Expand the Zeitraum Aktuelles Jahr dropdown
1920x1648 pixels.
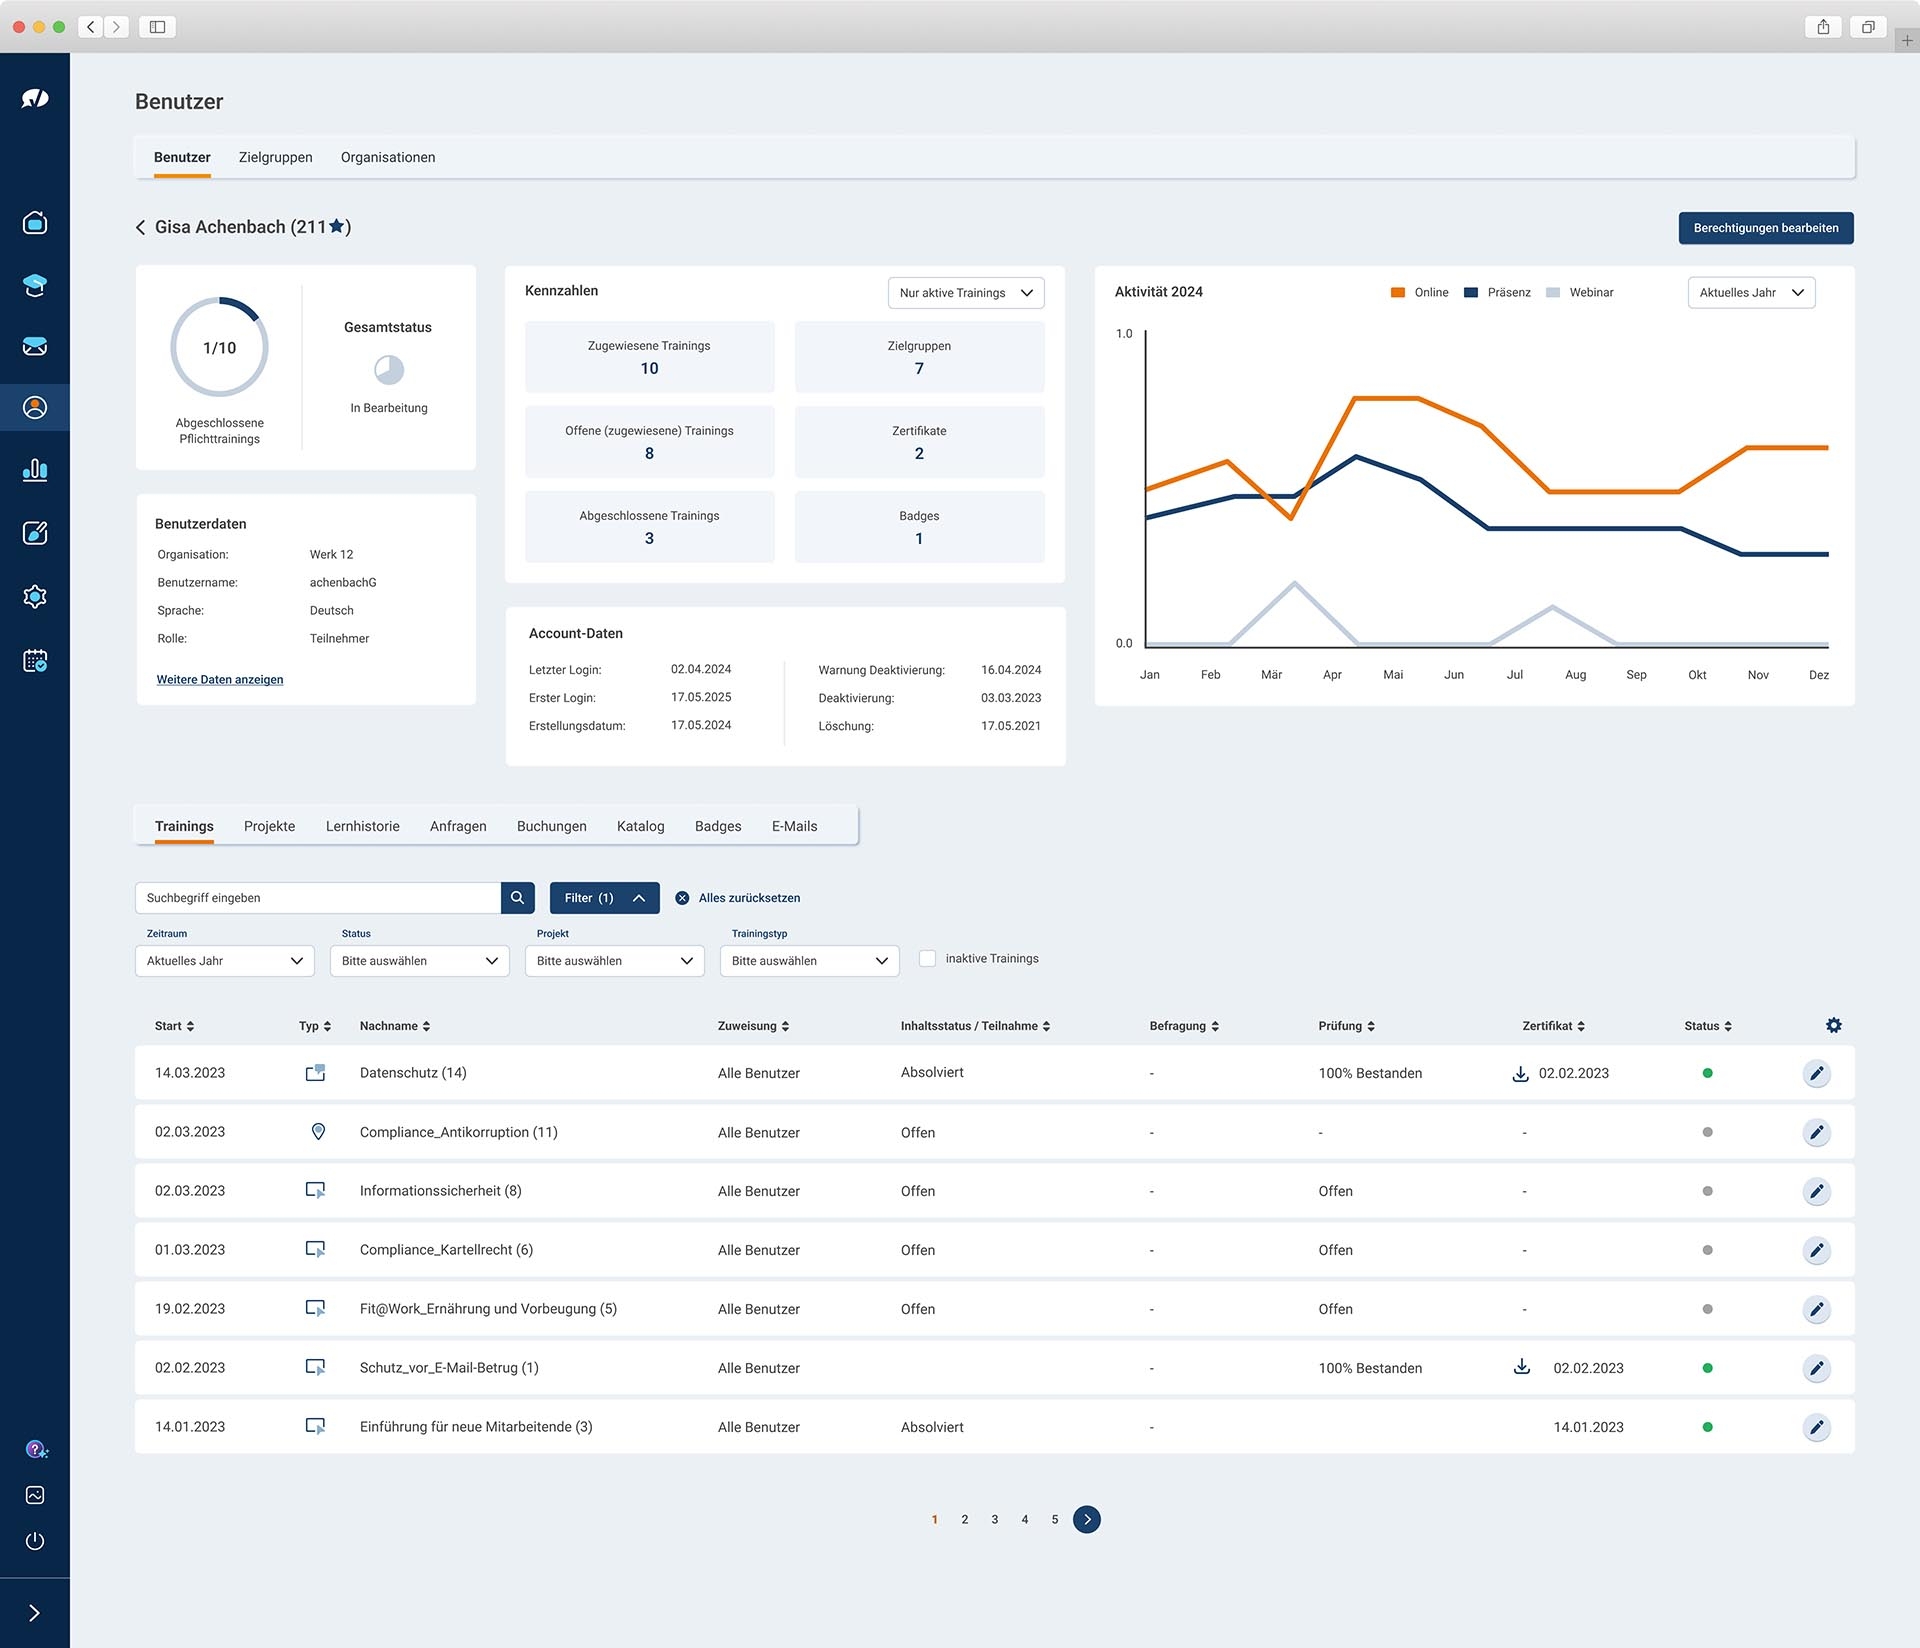(x=224, y=961)
